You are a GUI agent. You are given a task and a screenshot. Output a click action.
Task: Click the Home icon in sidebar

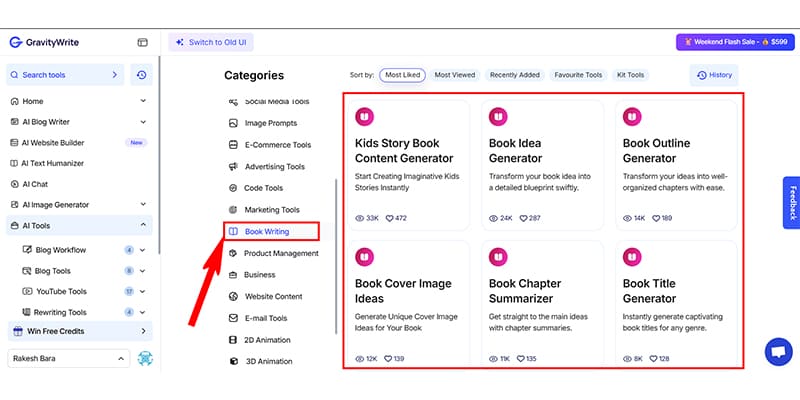[x=14, y=101]
